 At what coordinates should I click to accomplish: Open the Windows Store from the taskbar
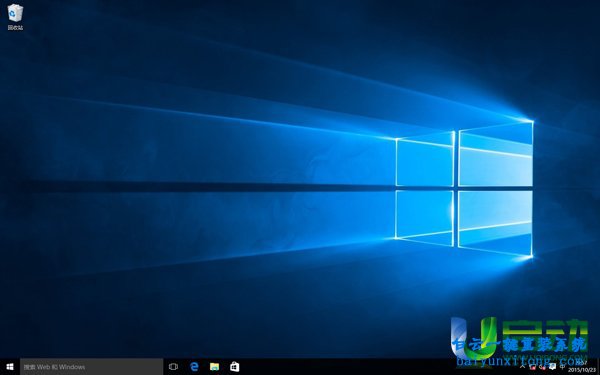point(235,367)
